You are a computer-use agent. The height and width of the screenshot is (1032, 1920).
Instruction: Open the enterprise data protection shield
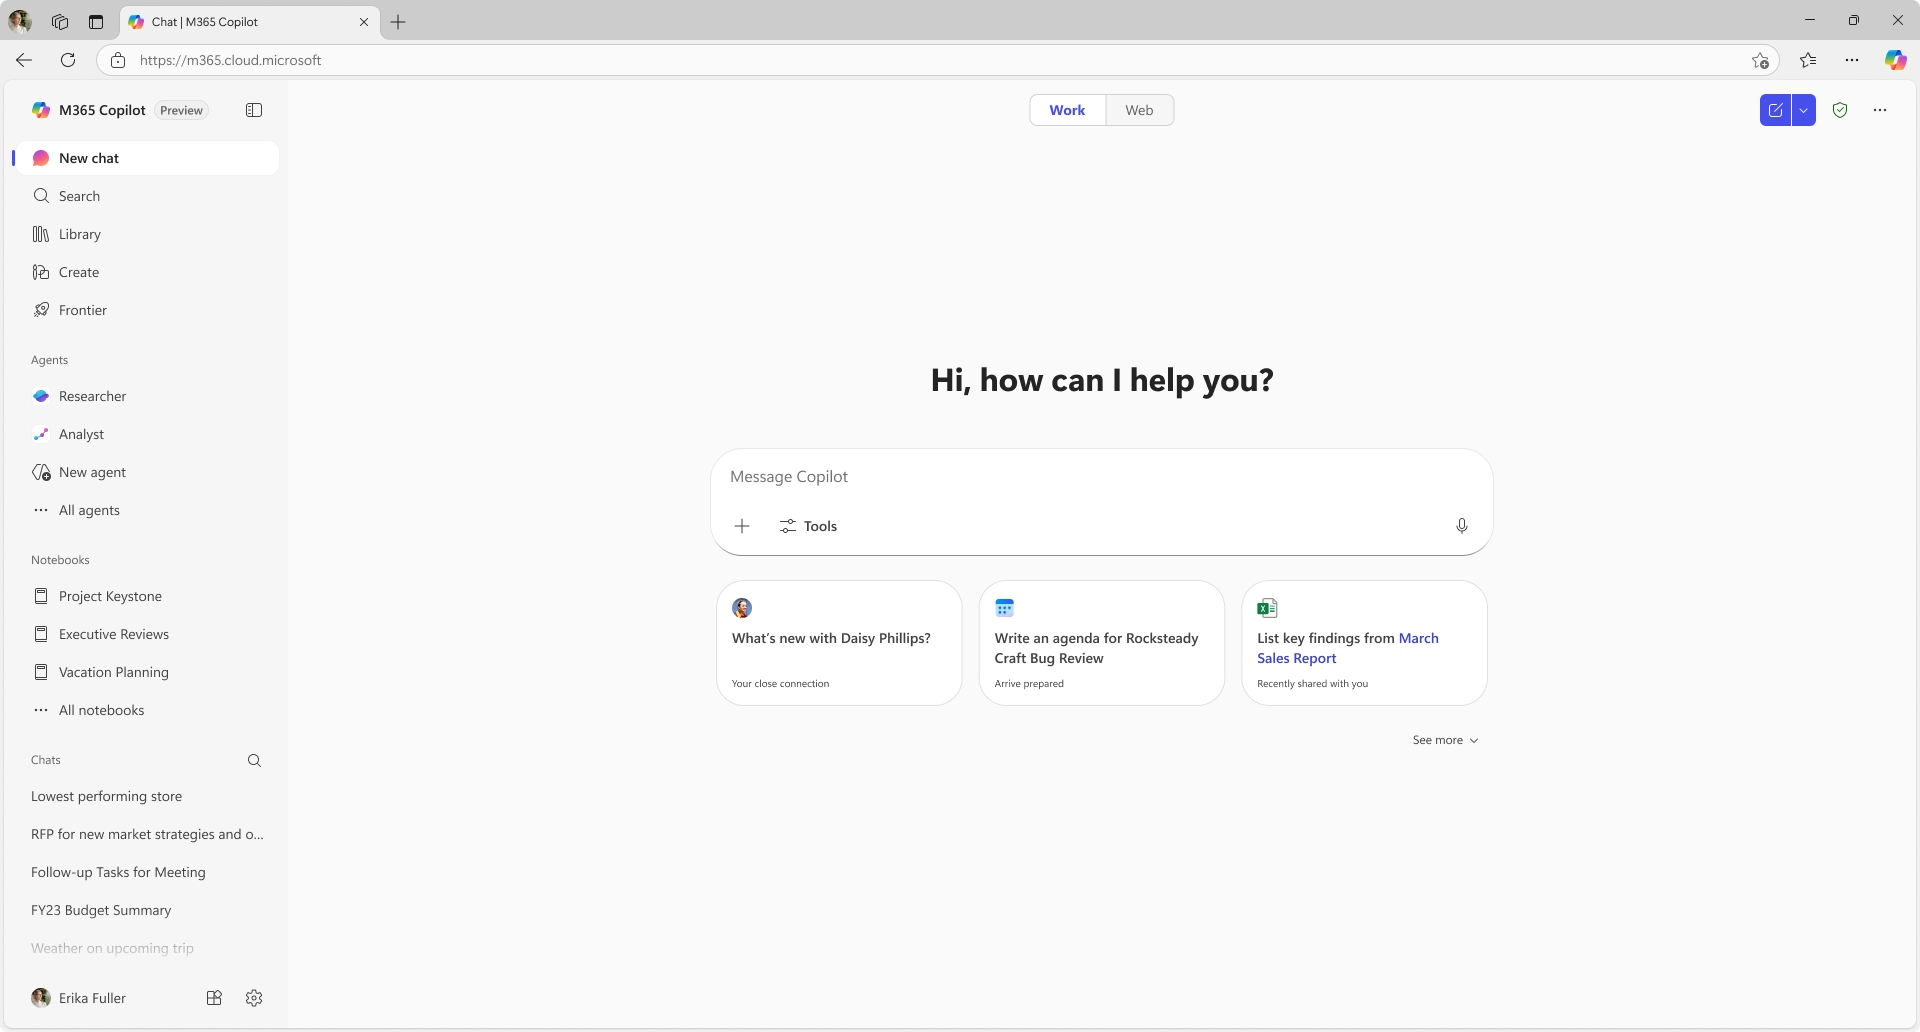tap(1840, 110)
